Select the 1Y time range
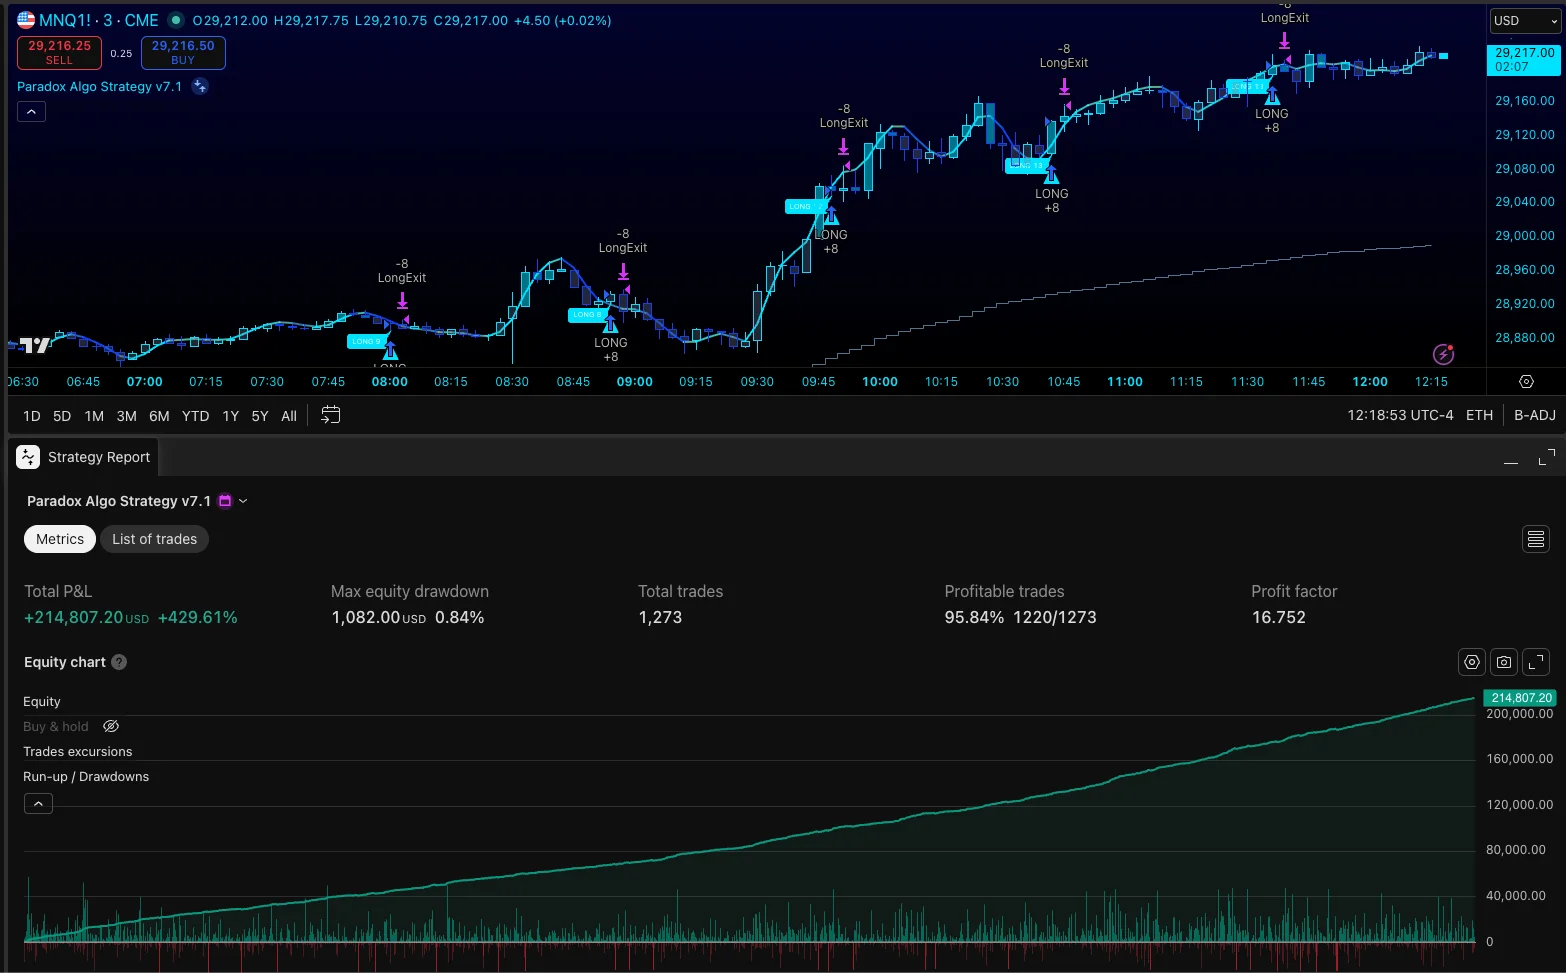 click(x=231, y=416)
